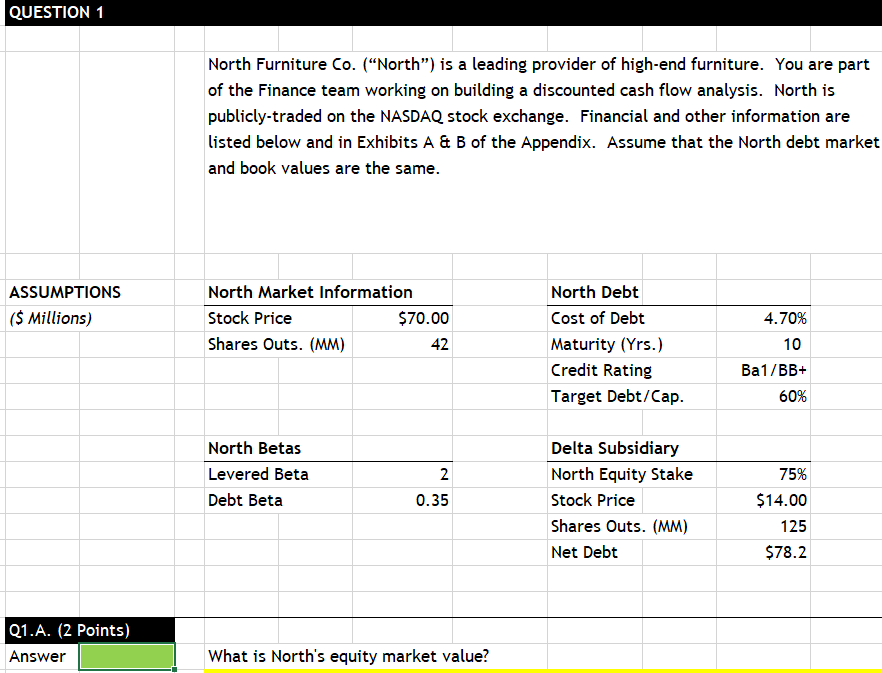The width and height of the screenshot is (882, 673).
Task: Select the 75% equity stake value
Action: click(x=793, y=474)
